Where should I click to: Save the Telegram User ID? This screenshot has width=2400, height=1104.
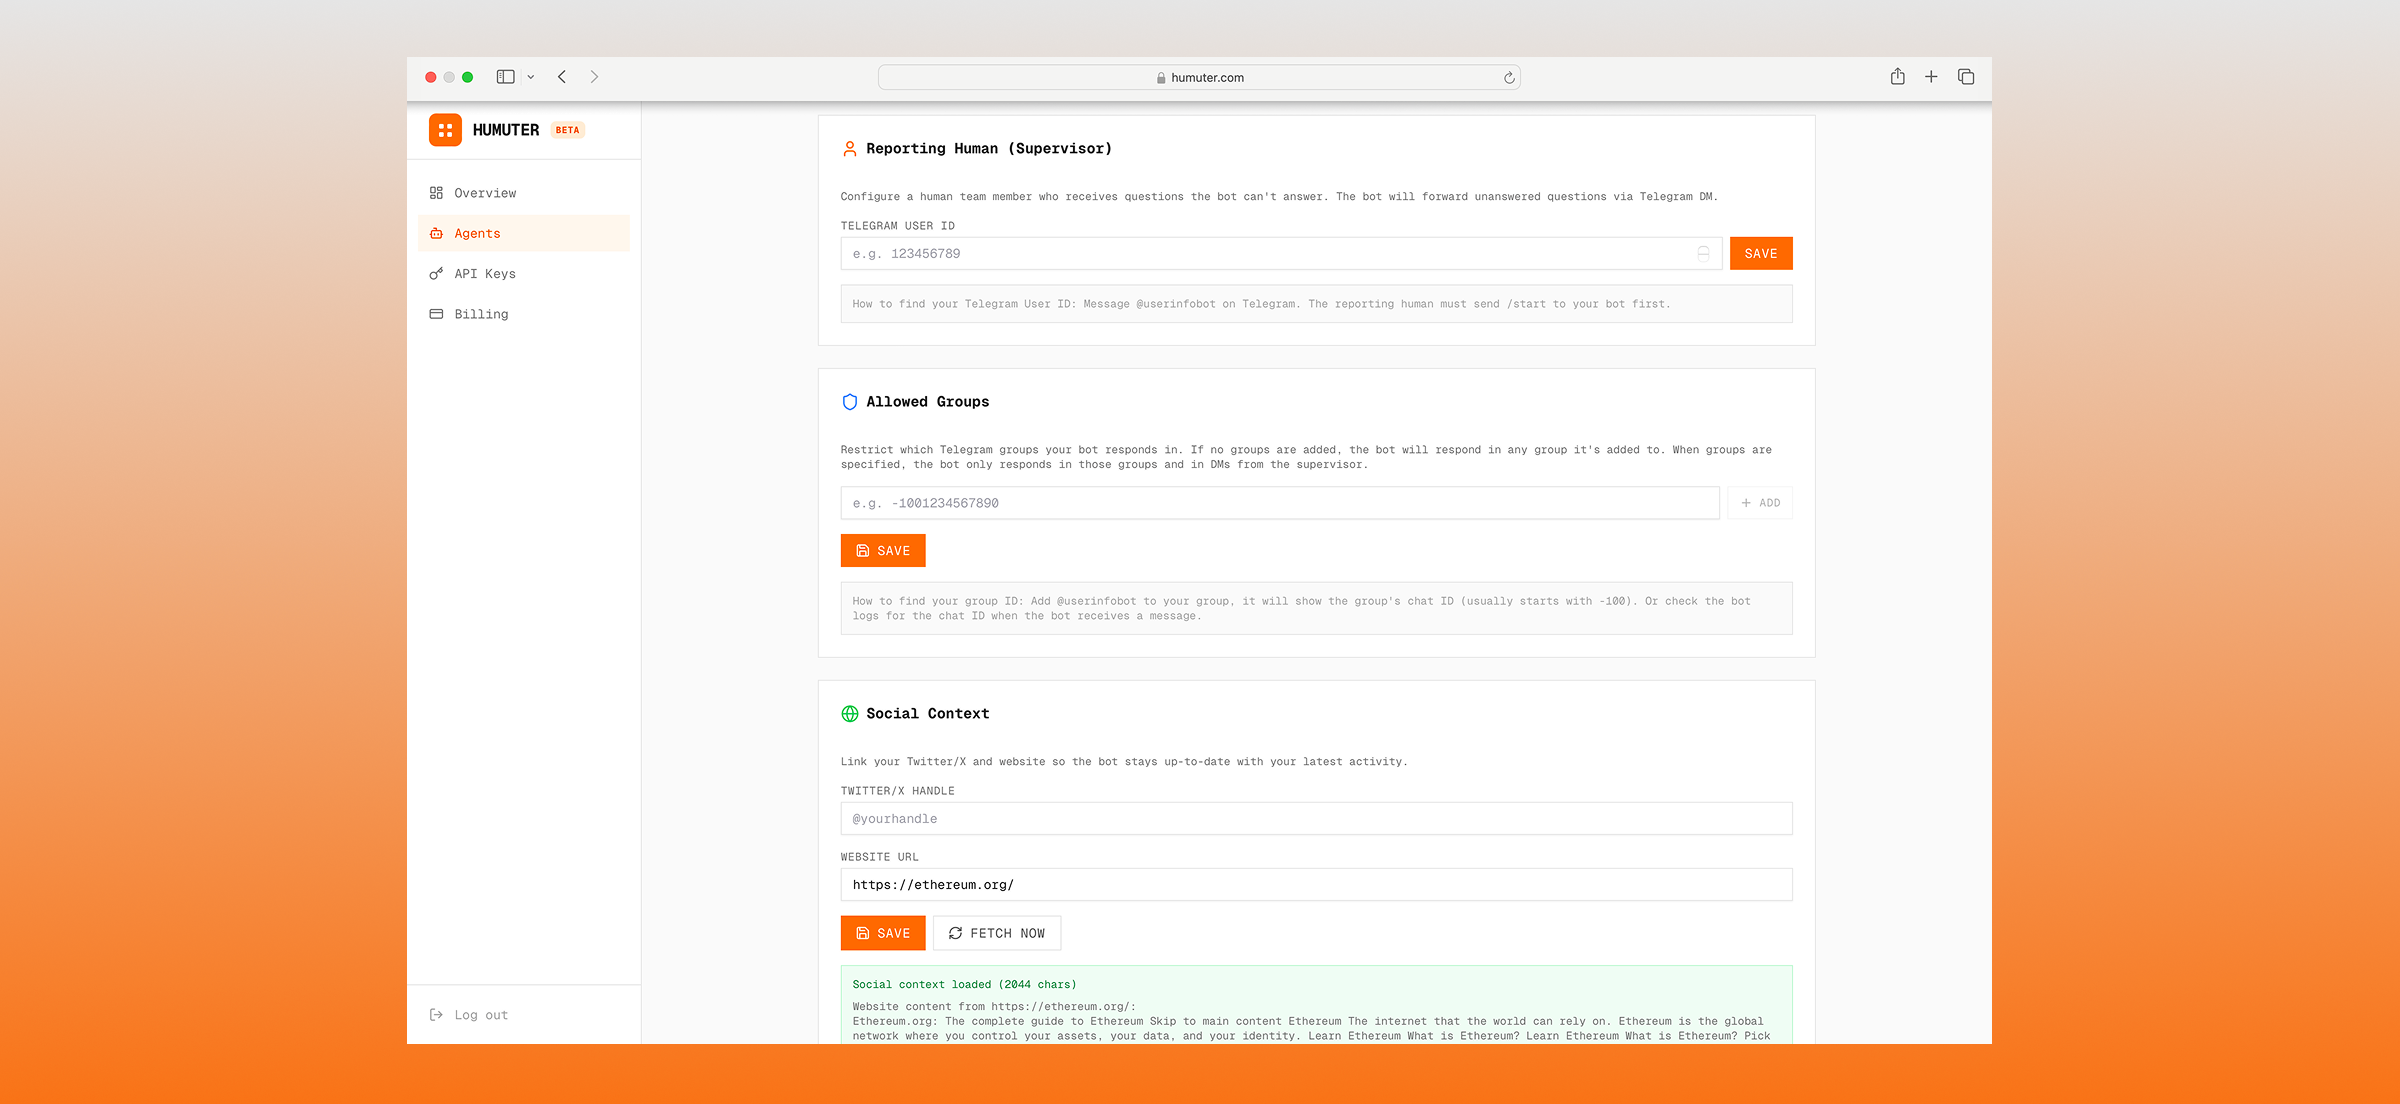pos(1760,254)
